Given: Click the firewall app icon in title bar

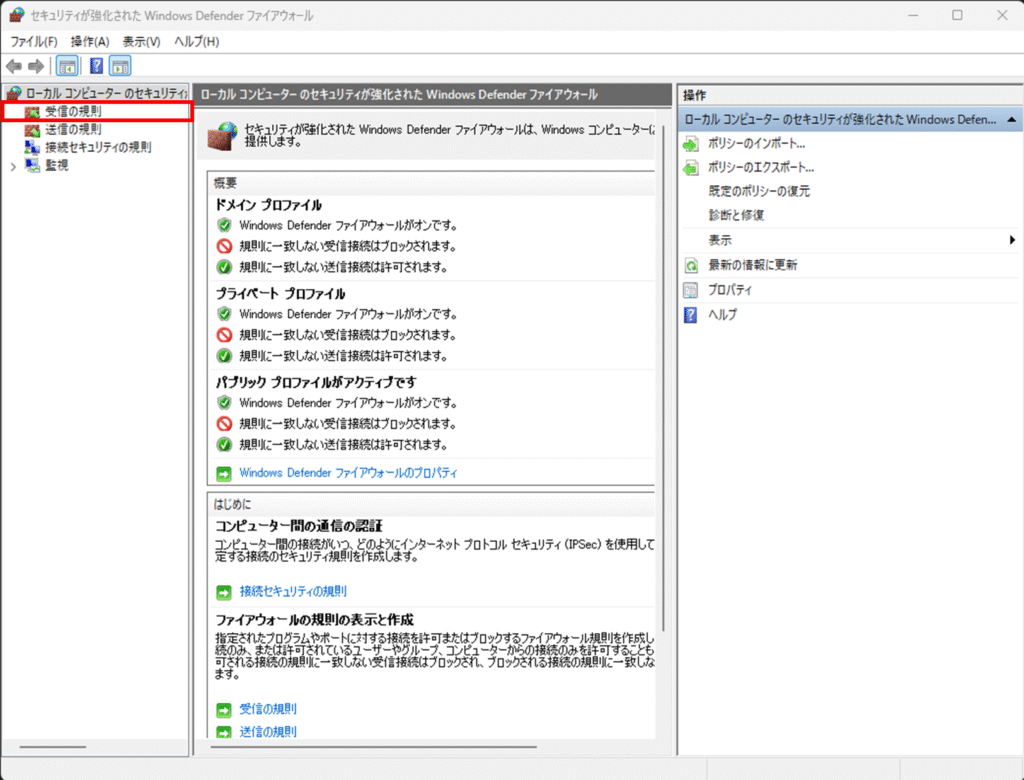Looking at the screenshot, I should 16,15.
